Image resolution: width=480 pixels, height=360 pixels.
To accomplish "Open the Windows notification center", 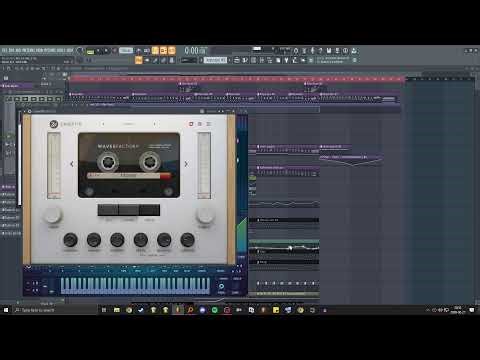I will click(x=472, y=310).
